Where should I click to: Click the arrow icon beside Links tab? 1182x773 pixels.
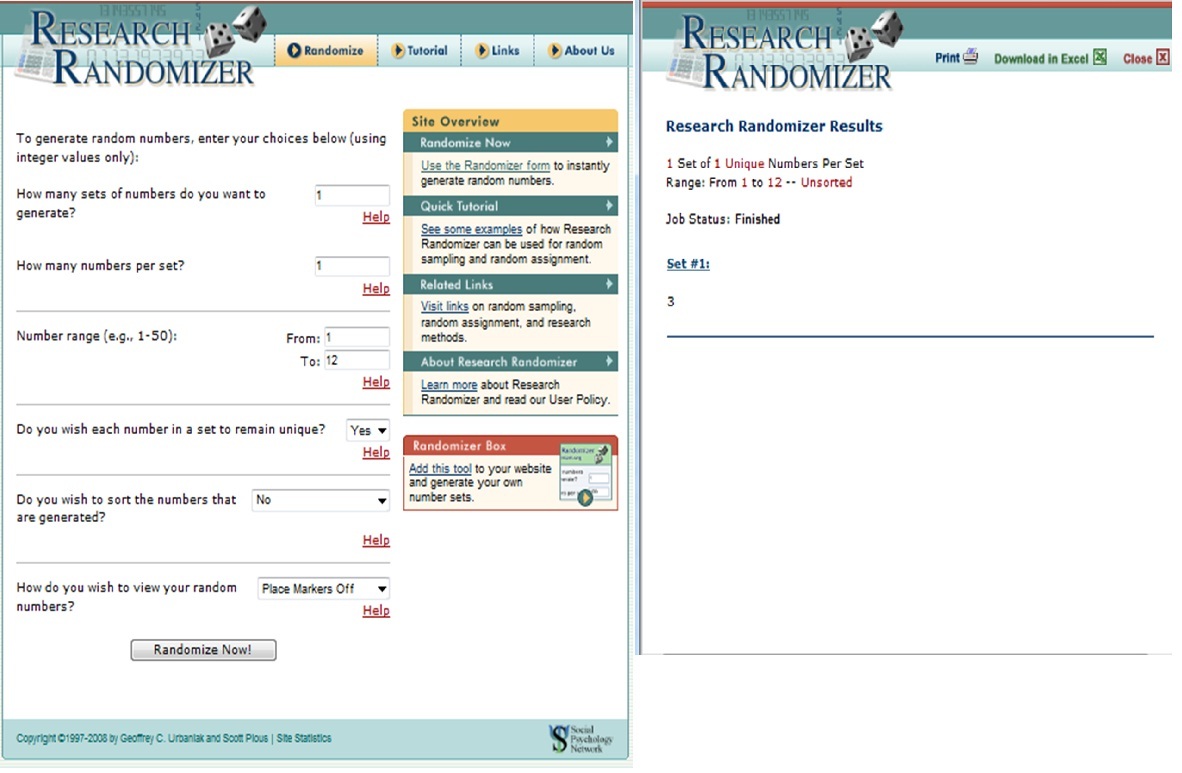[482, 51]
